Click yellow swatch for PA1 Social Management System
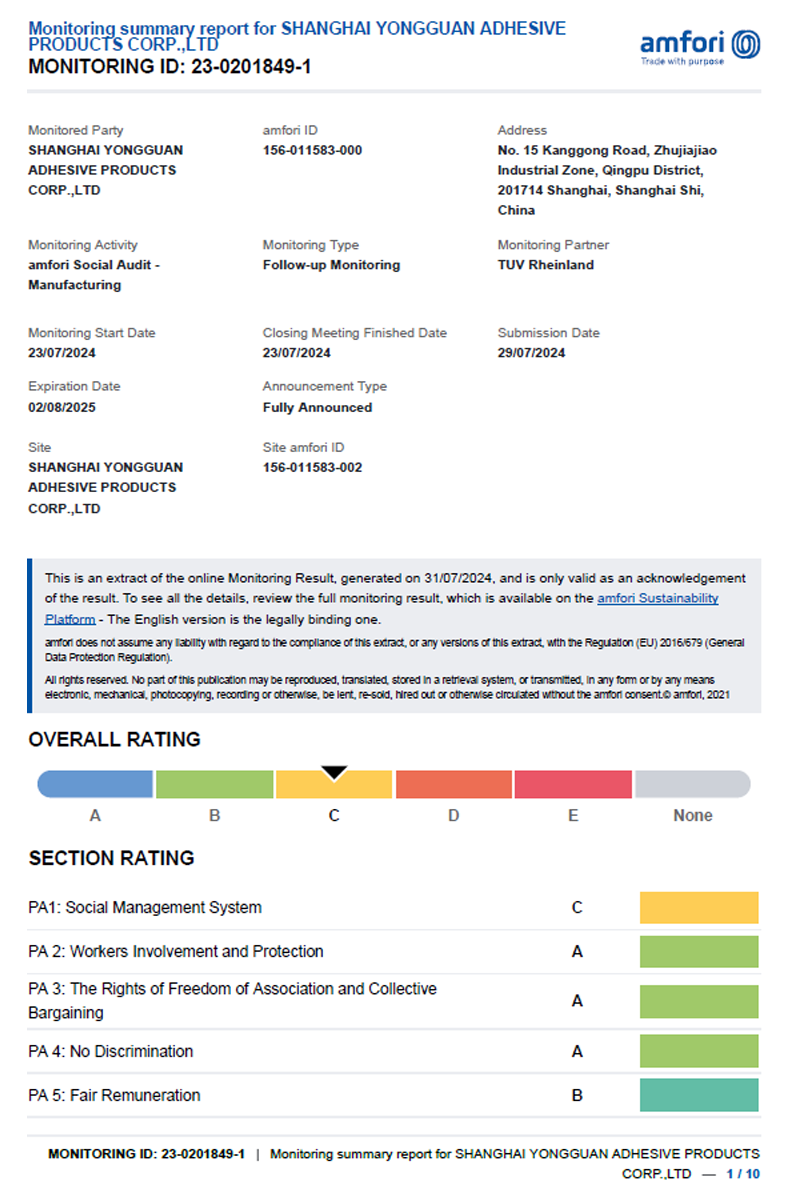 coord(699,908)
